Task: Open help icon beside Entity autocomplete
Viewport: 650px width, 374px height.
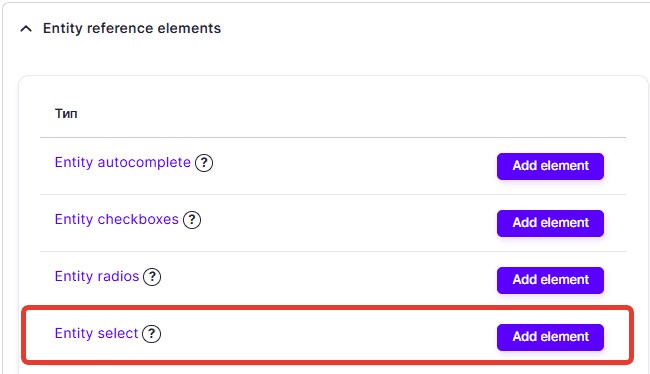Action: pos(204,163)
